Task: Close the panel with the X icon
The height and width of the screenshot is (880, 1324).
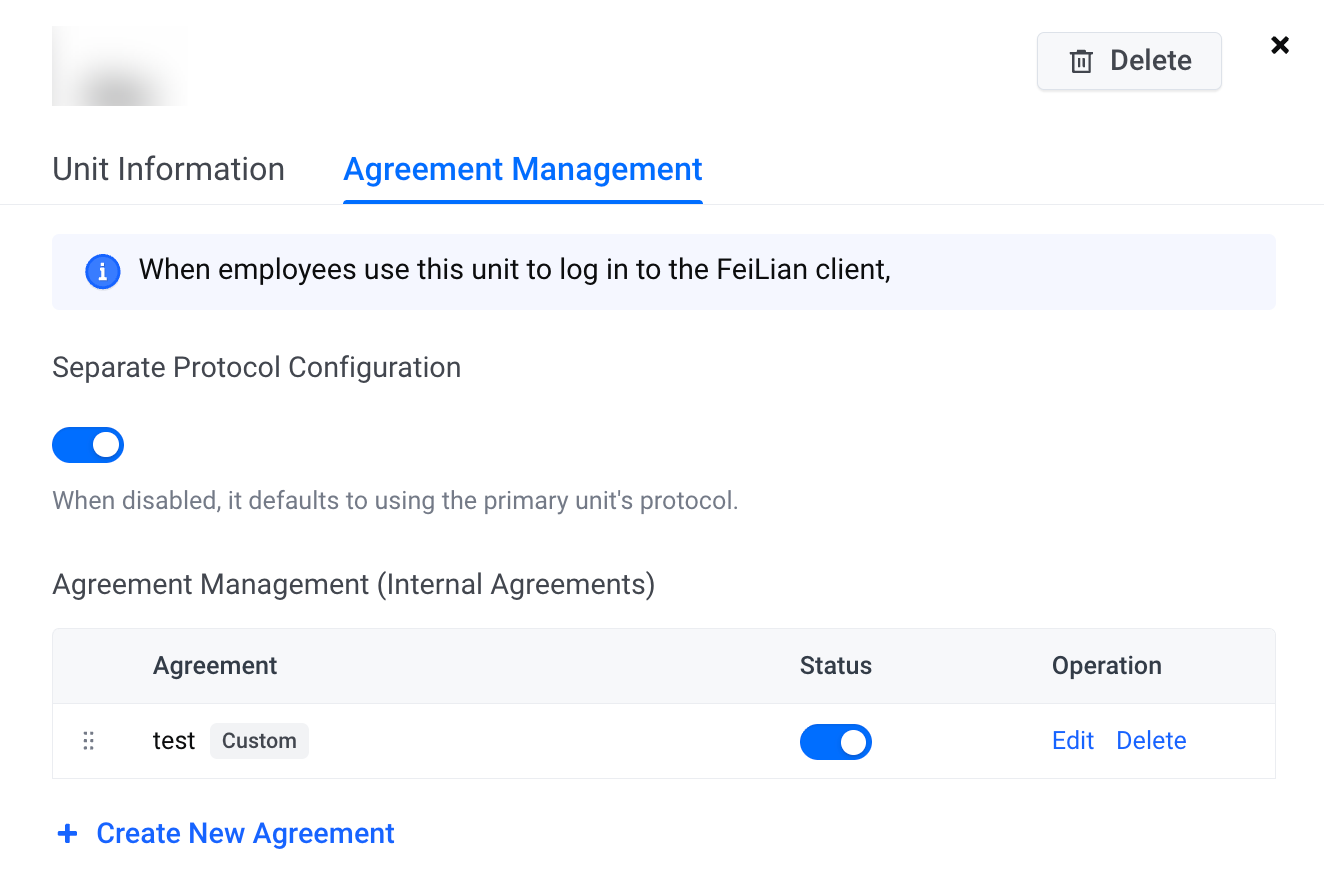Action: pyautogui.click(x=1280, y=45)
